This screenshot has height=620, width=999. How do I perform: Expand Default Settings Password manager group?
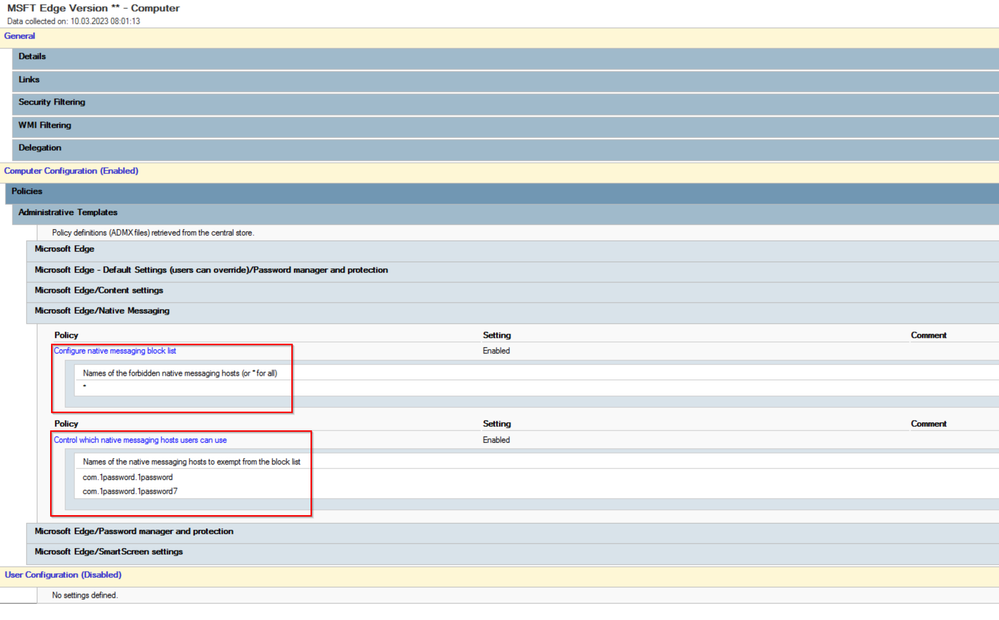coord(211,270)
